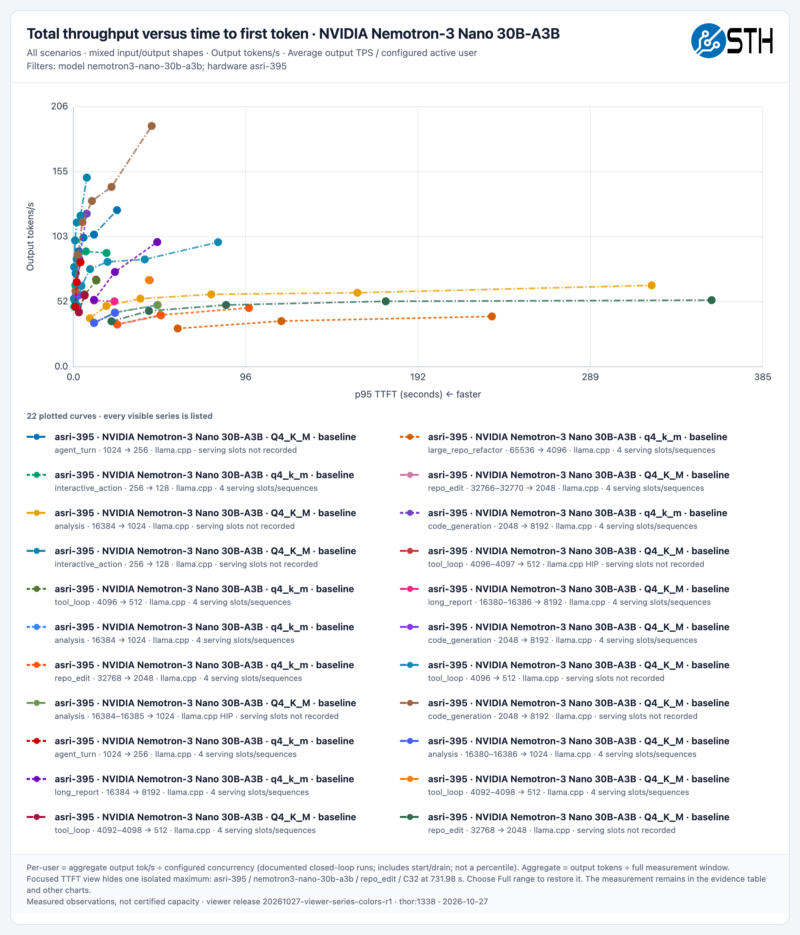Click the STH logo in the header
The width and height of the screenshot is (800, 935).
(732, 41)
